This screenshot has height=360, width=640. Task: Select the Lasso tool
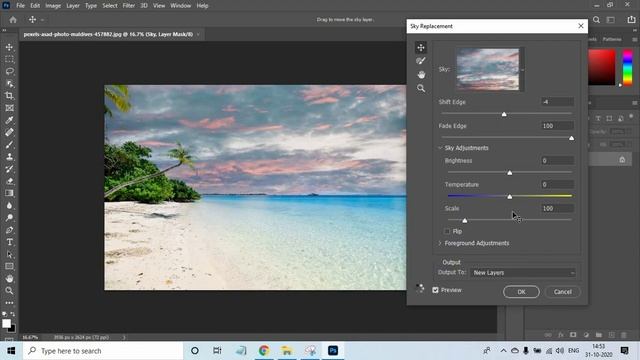[x=9, y=71]
